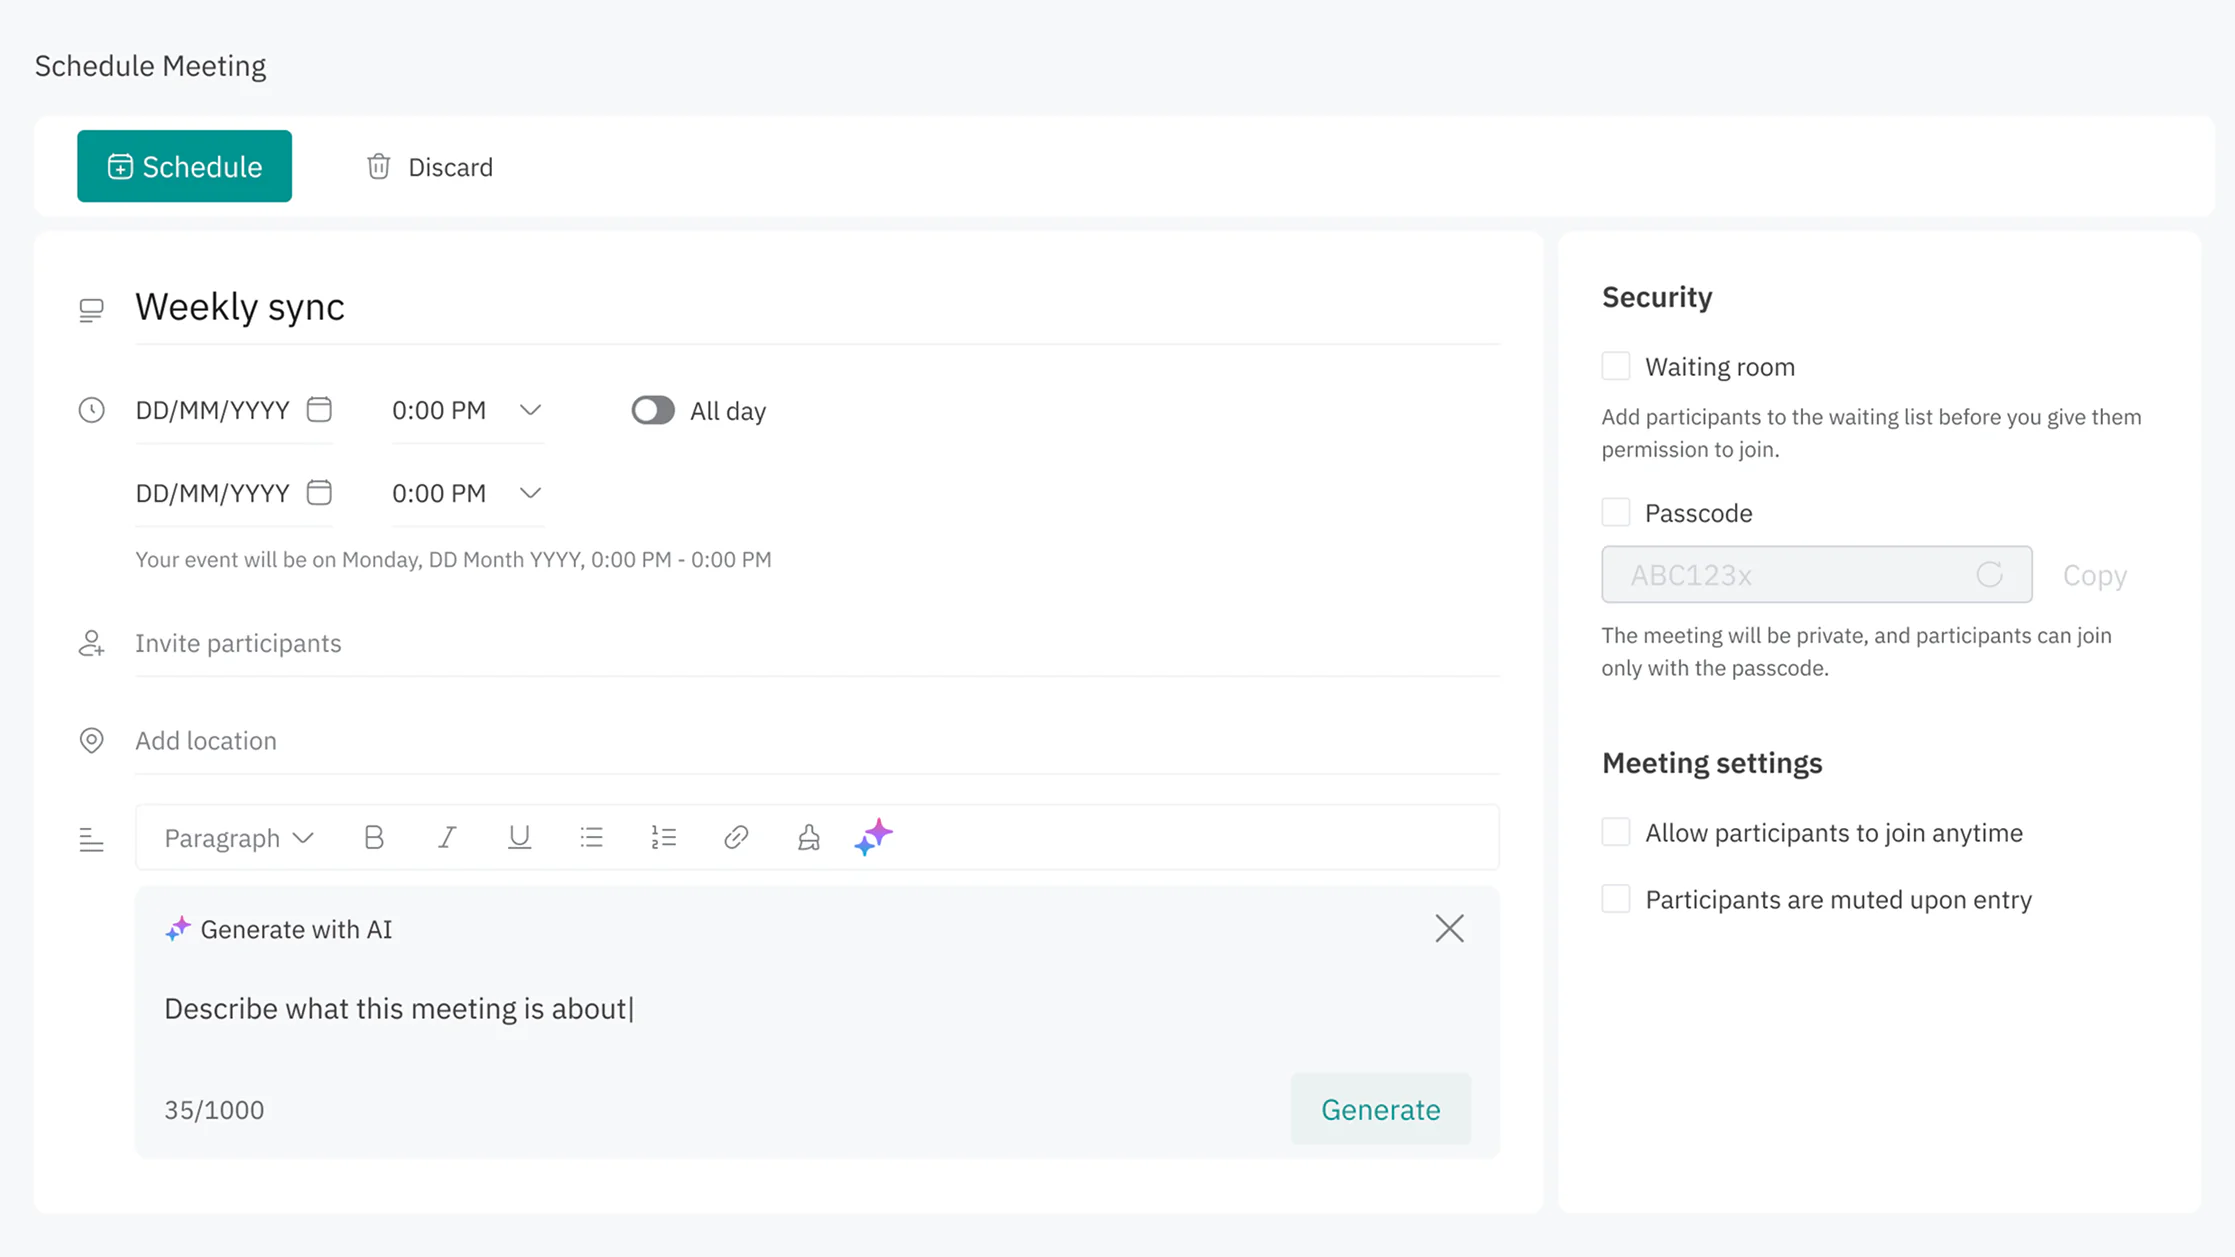Click the Meeting settings heading
The height and width of the screenshot is (1257, 2235).
[1712, 763]
